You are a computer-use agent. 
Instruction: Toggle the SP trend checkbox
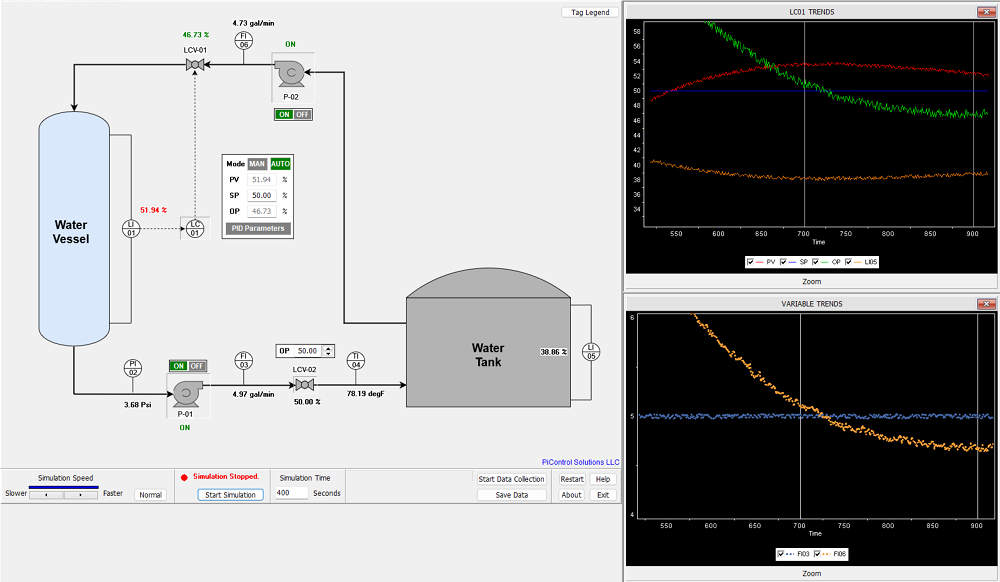[783, 262]
